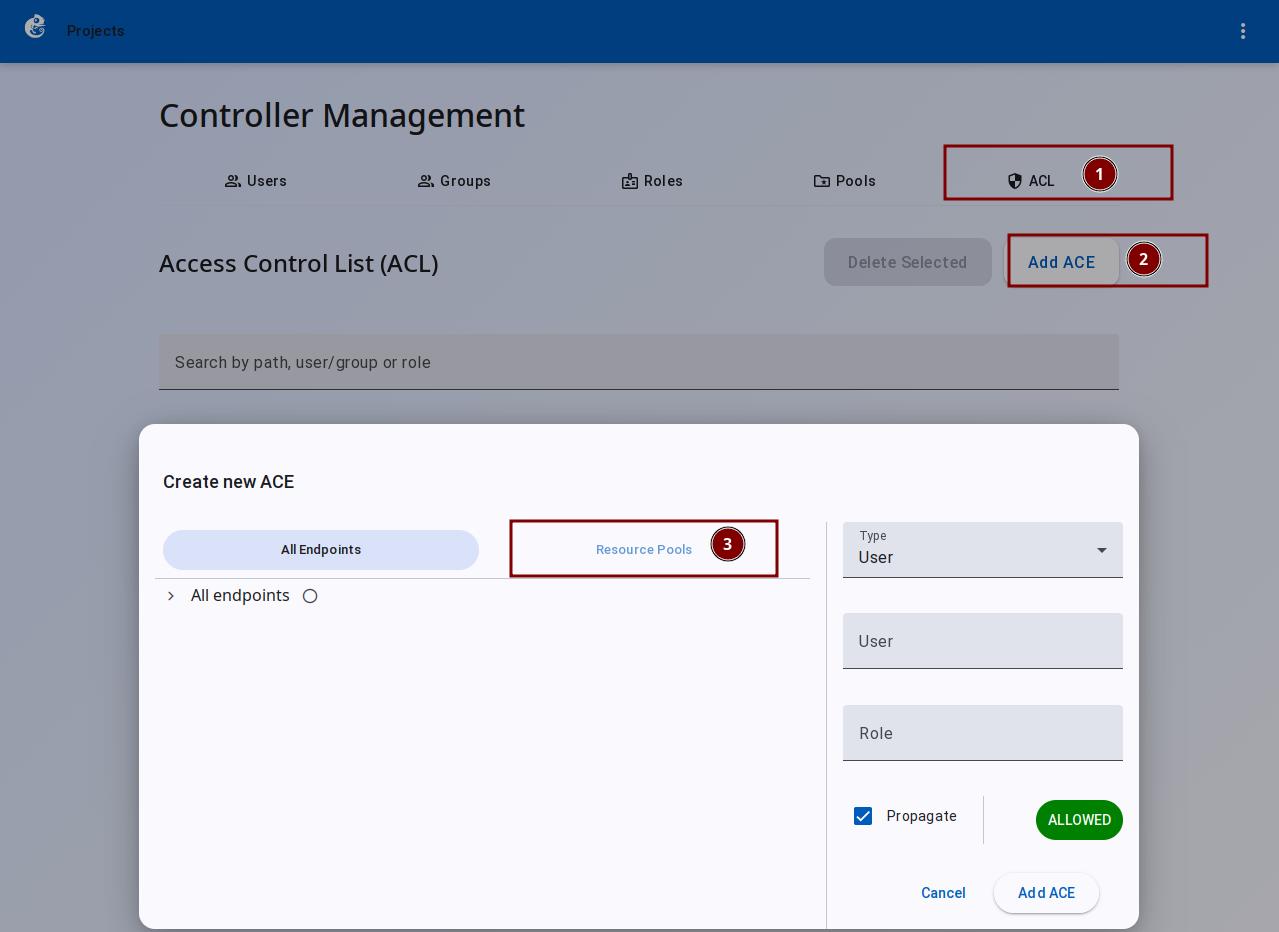Viewport: 1279px width, 932px height.
Task: Switch to the Users tab
Action: [256, 181]
